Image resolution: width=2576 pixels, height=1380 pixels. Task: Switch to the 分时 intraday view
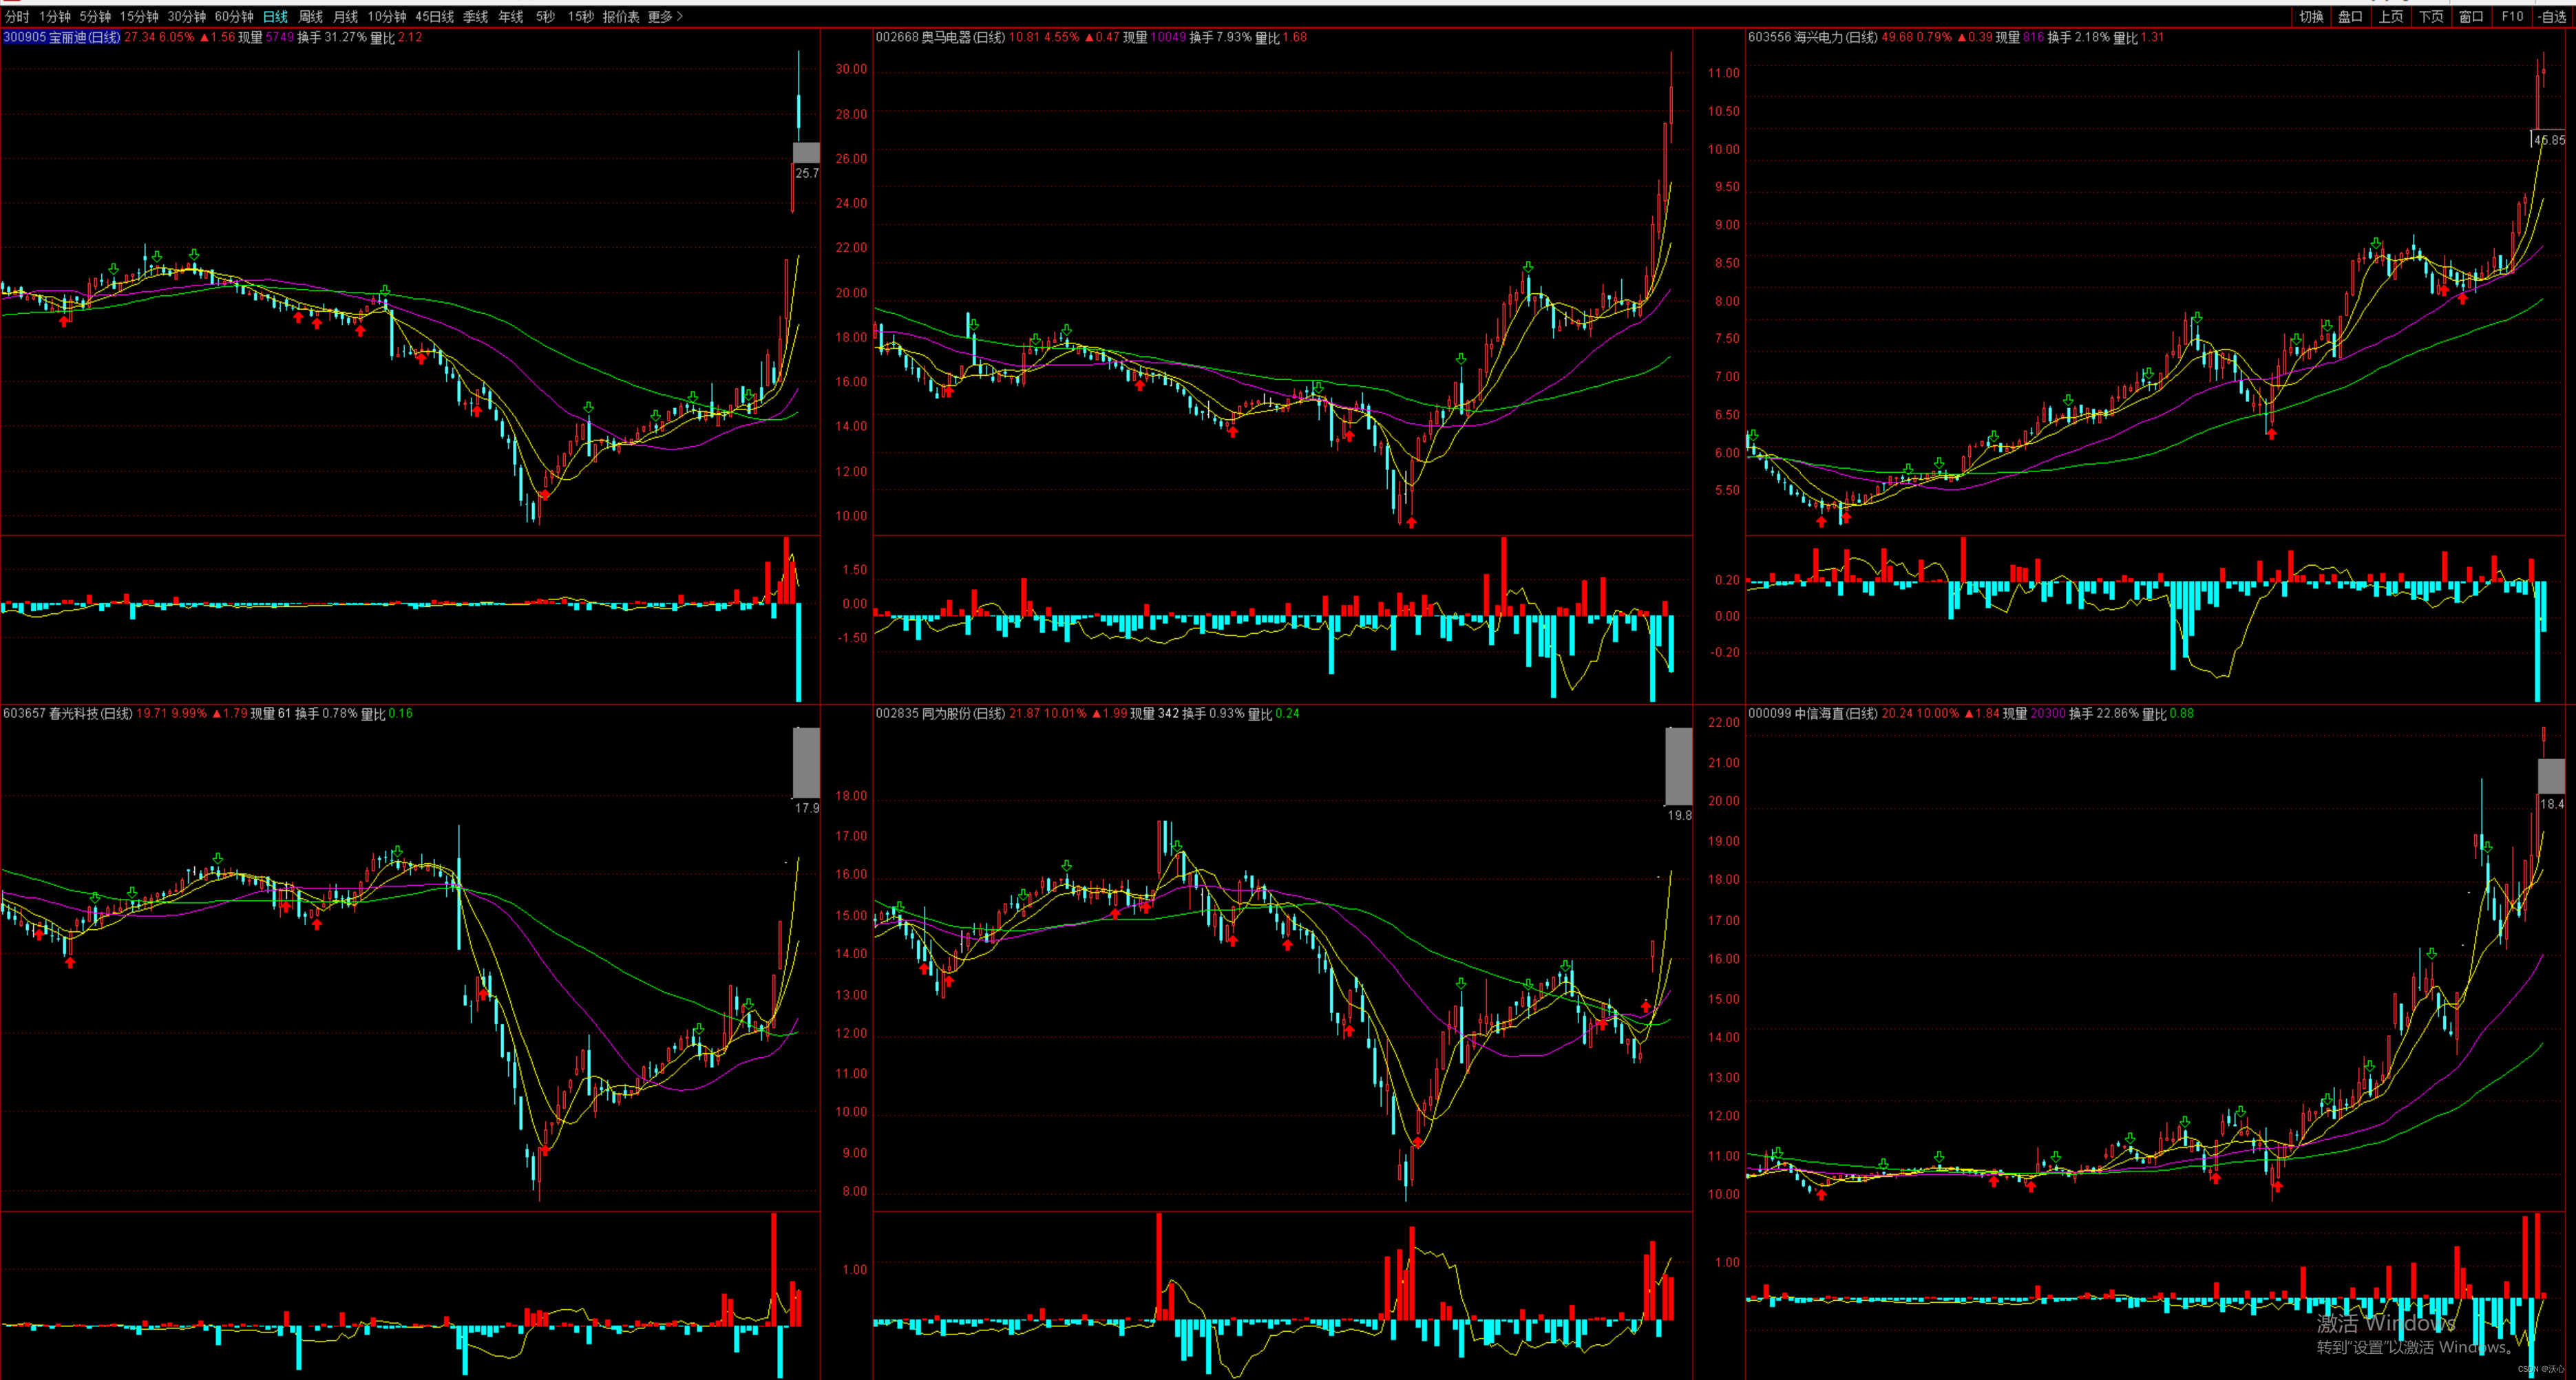17,17
